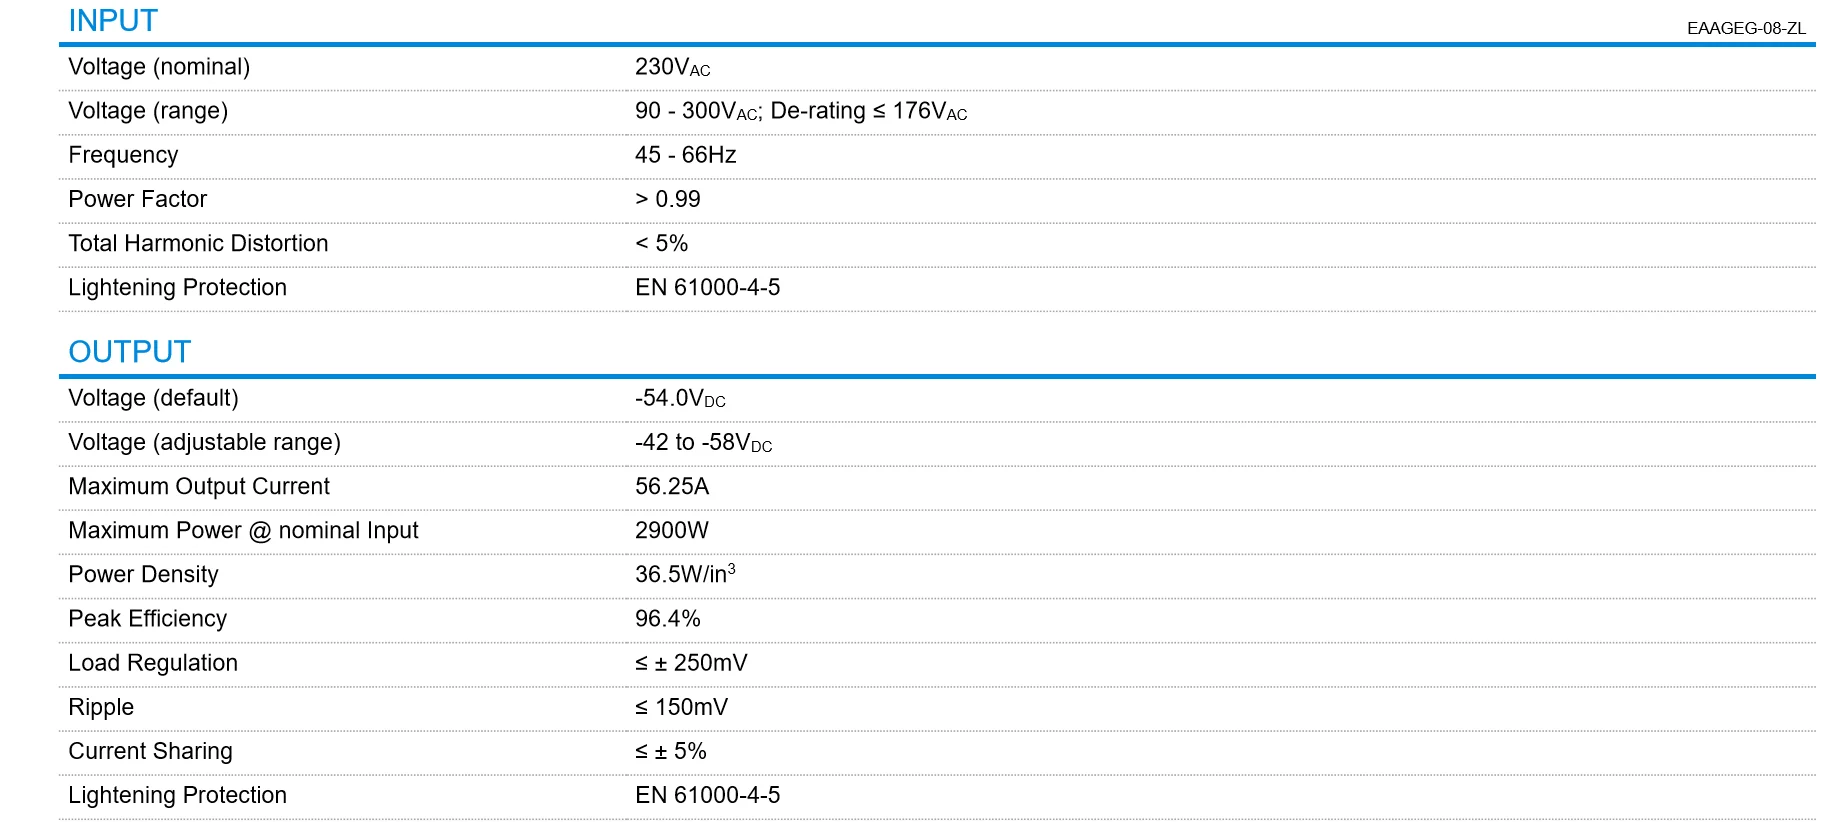Select the Current Sharing label
This screenshot has height=822, width=1821.
pos(150,751)
